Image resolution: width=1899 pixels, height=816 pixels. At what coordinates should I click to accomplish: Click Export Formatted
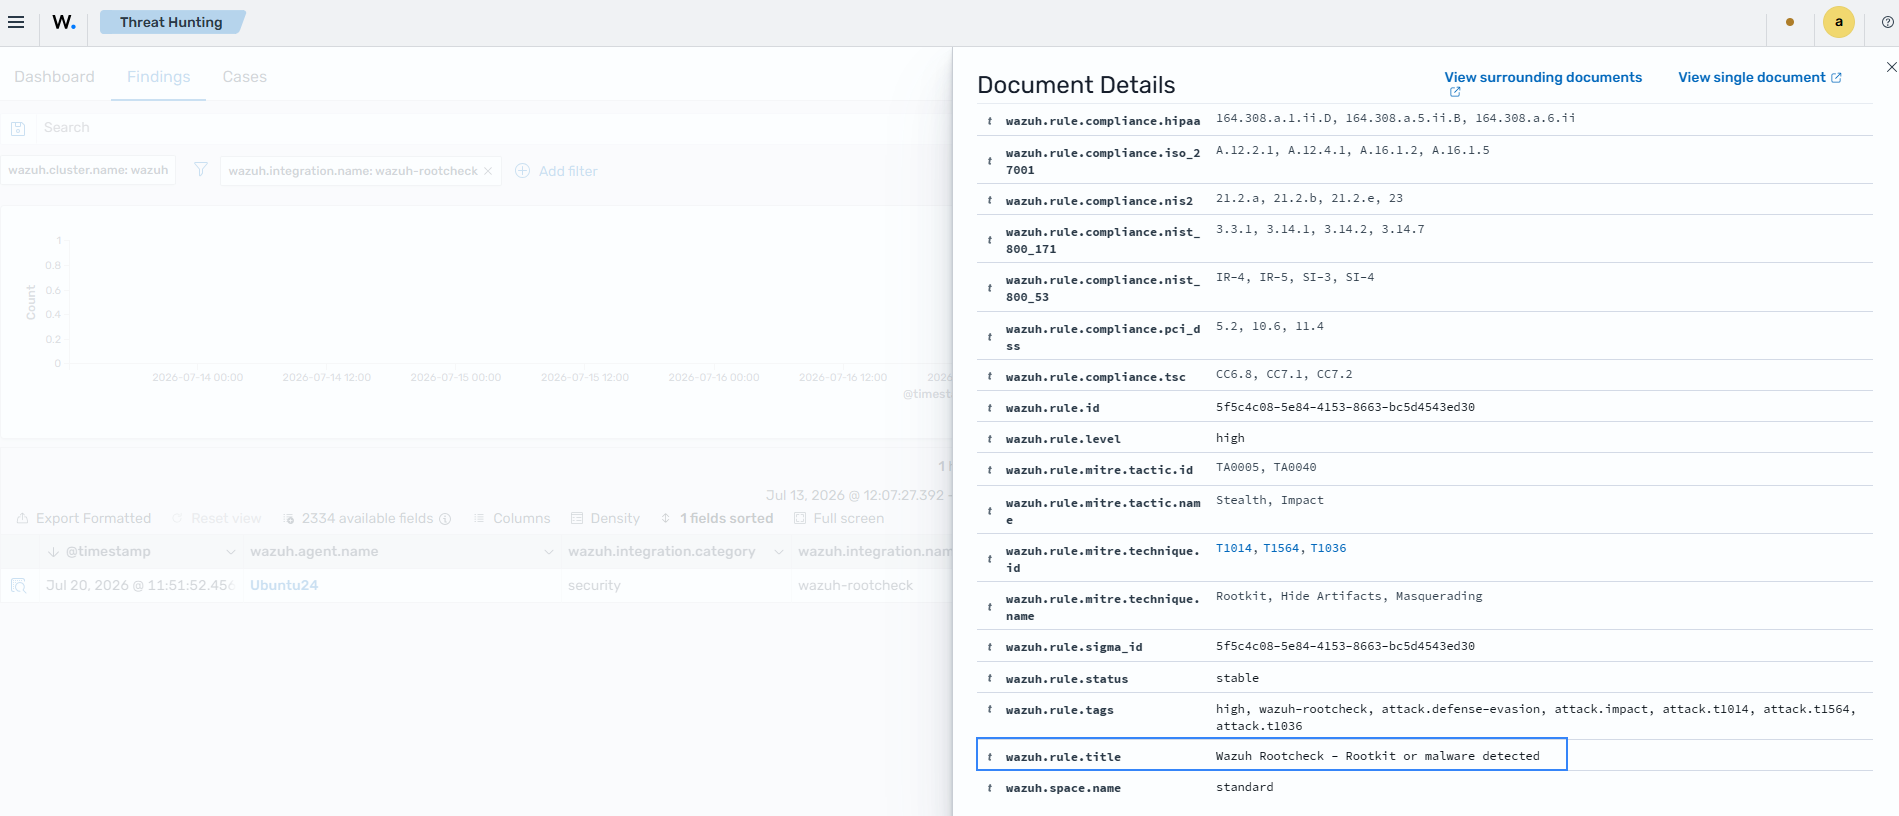pyautogui.click(x=84, y=519)
